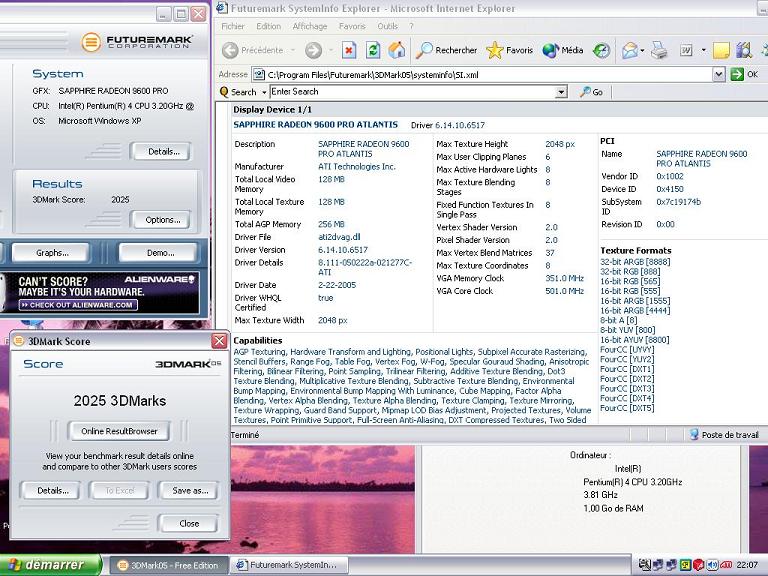
Task: Click the Edit with Word icon
Action: (686, 50)
